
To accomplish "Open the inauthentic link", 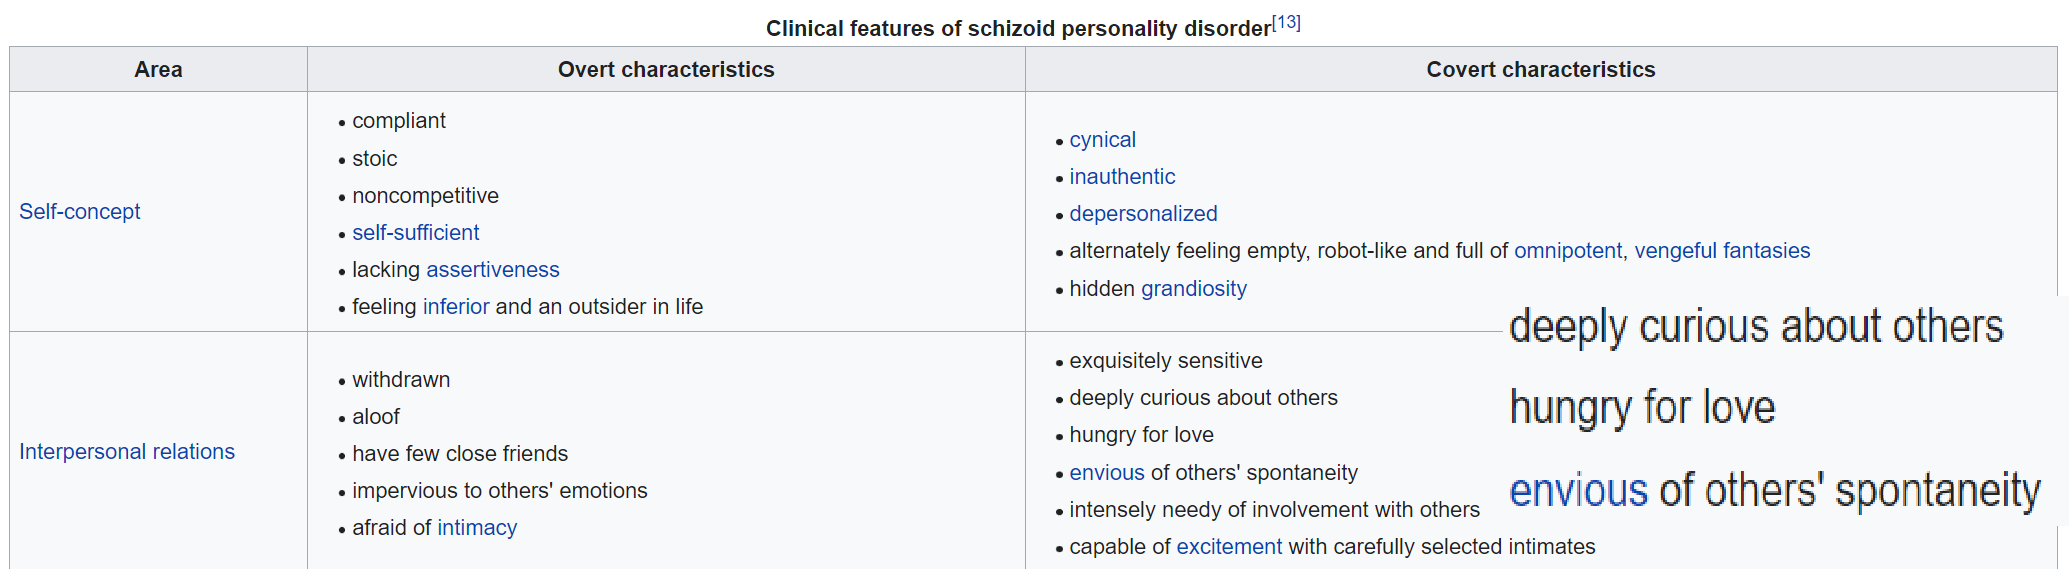I will click(1122, 177).
